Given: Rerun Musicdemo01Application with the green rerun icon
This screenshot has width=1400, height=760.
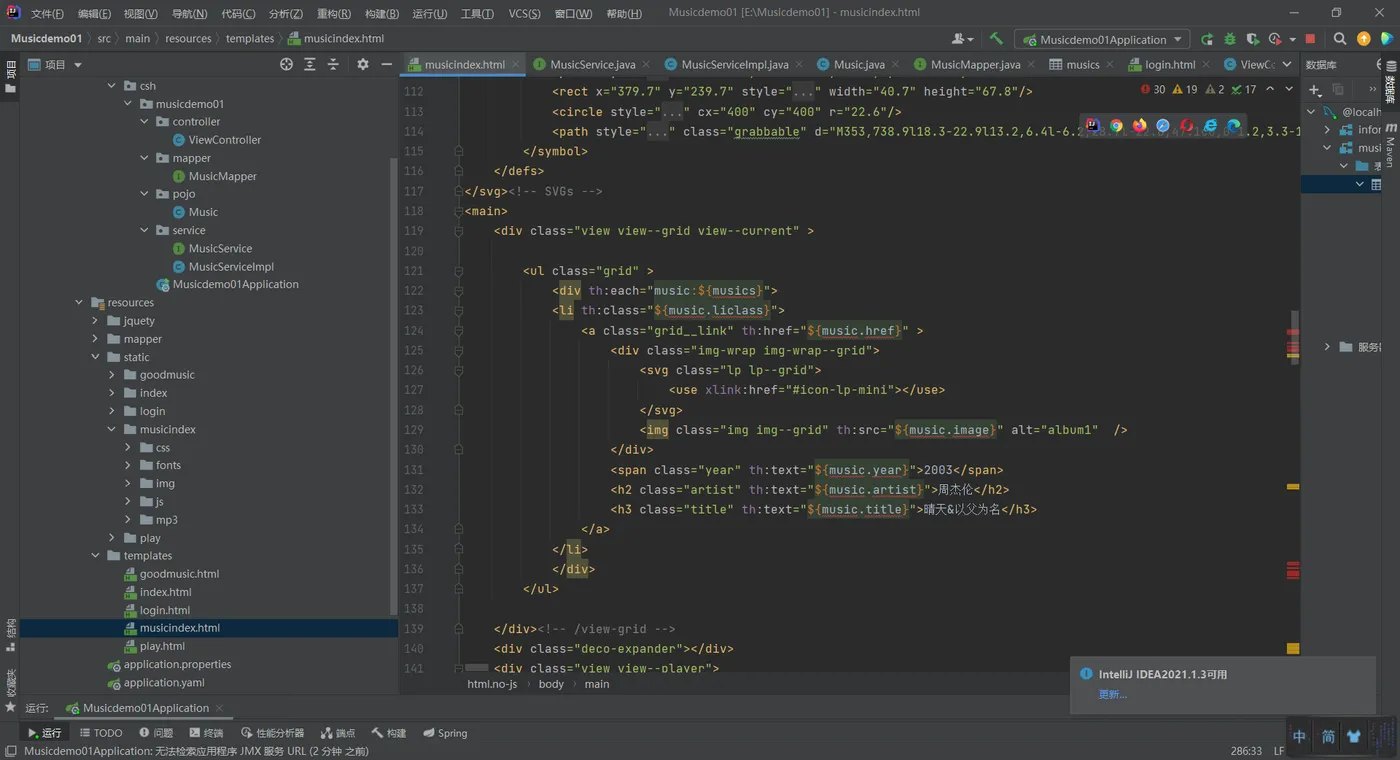Looking at the screenshot, I should pyautogui.click(x=1207, y=39).
